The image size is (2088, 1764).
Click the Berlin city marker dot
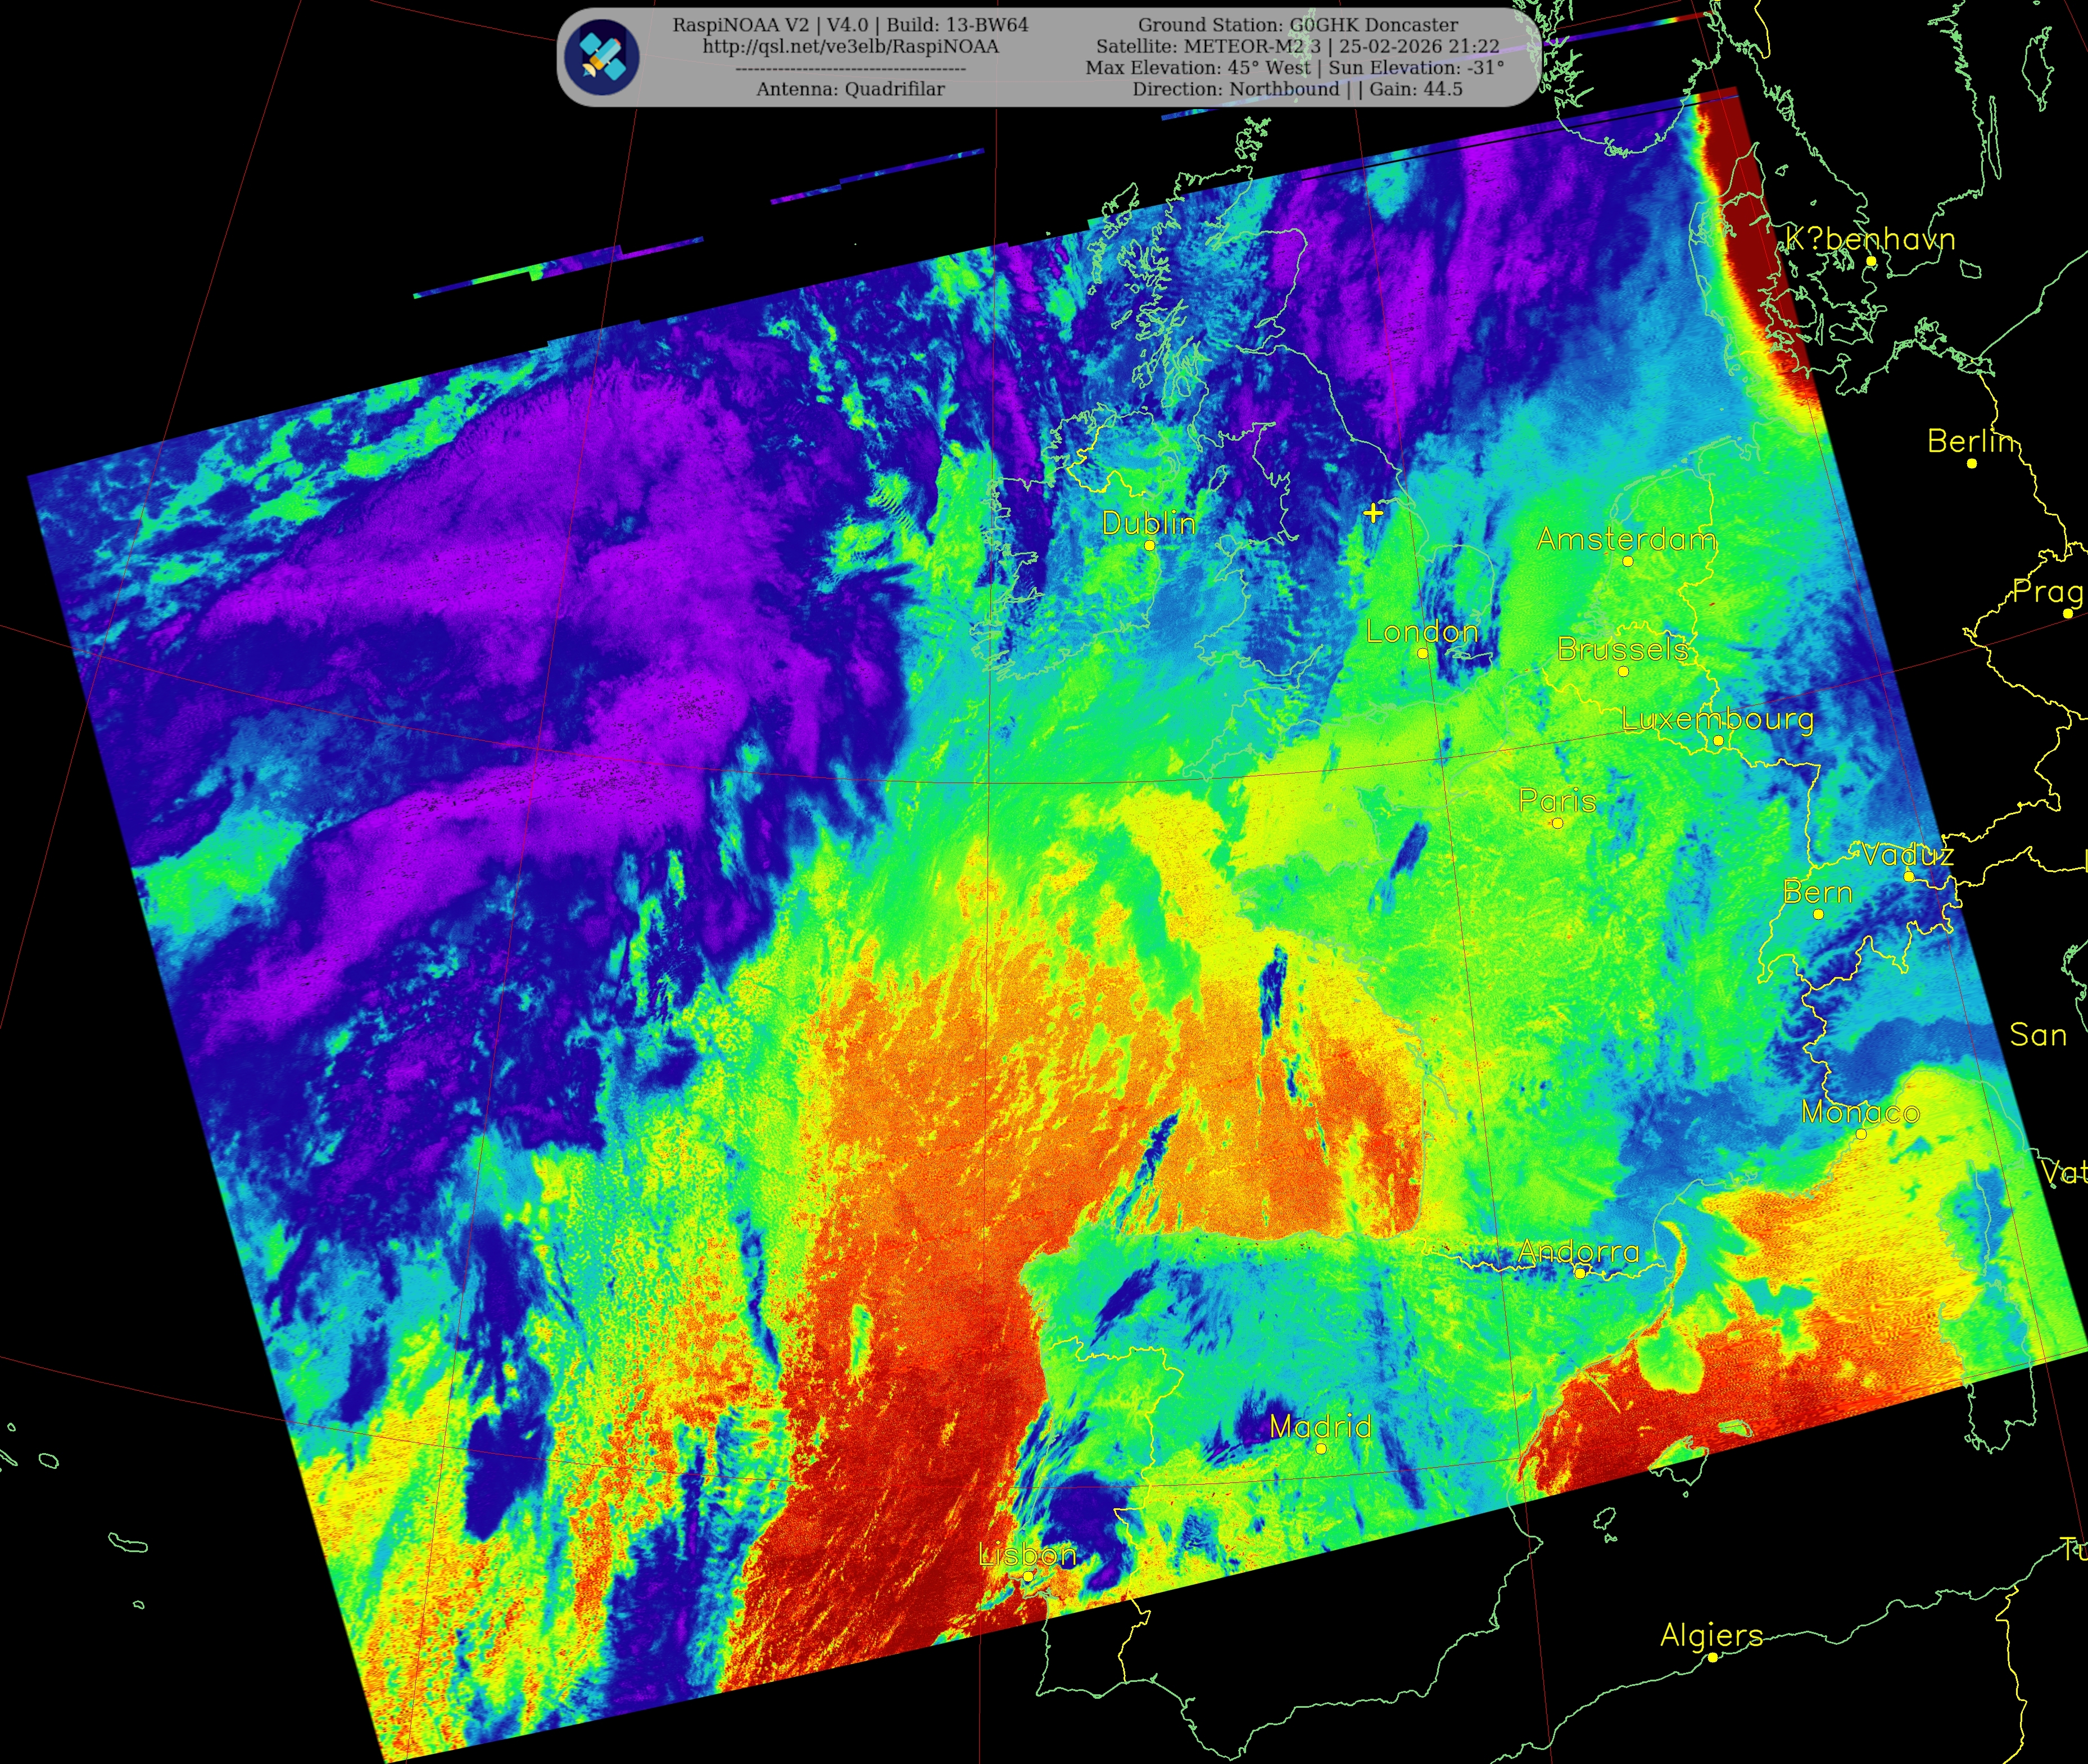coord(1971,463)
